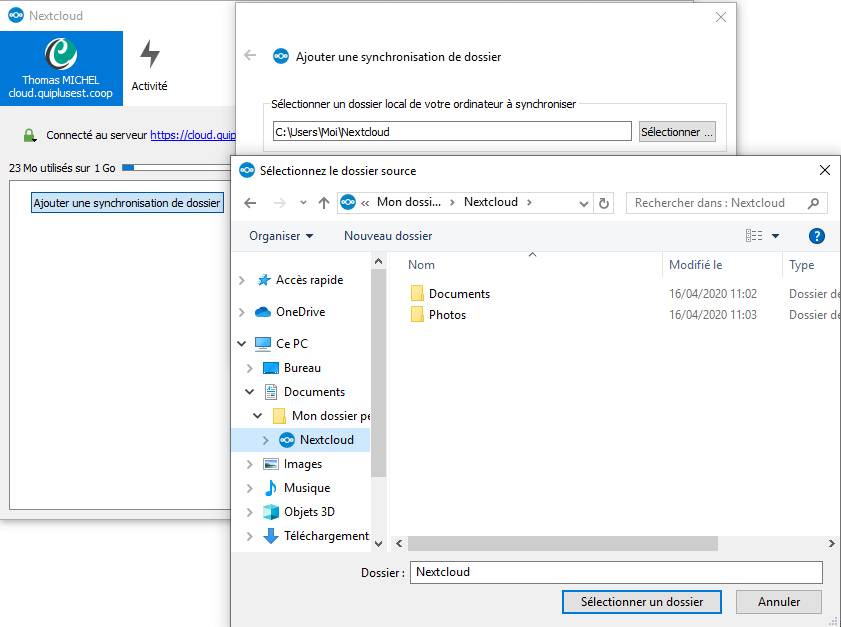Select Nextcloud in navigation tree

(x=327, y=440)
